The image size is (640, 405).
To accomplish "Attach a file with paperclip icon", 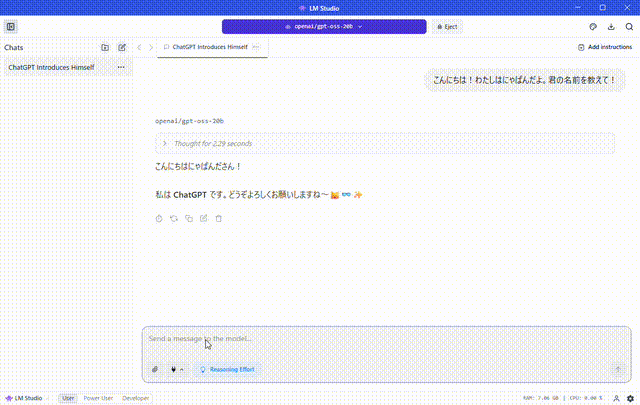I will (155, 369).
